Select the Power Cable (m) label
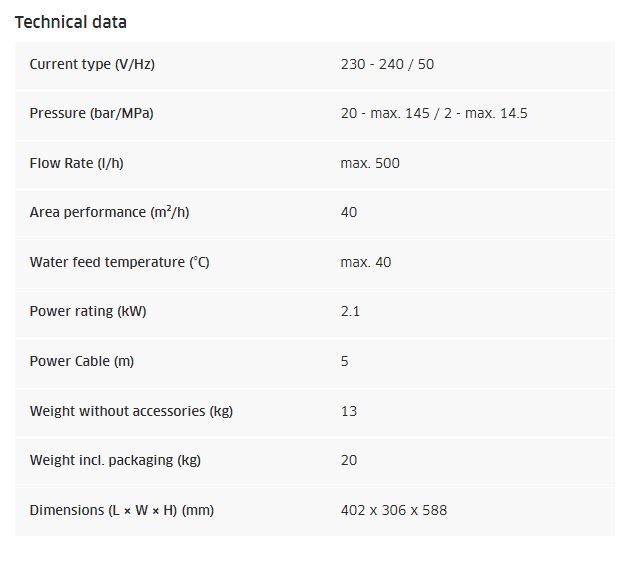The width and height of the screenshot is (635, 566). [81, 361]
